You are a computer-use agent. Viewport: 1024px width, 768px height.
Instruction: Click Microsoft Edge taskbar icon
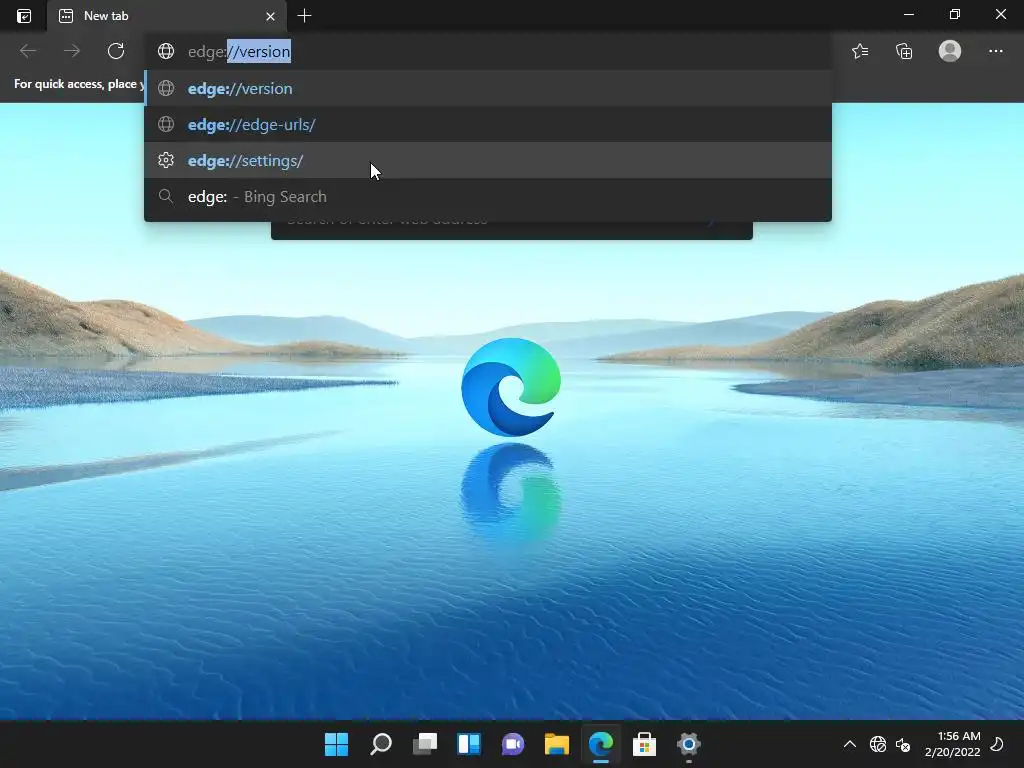tap(601, 744)
